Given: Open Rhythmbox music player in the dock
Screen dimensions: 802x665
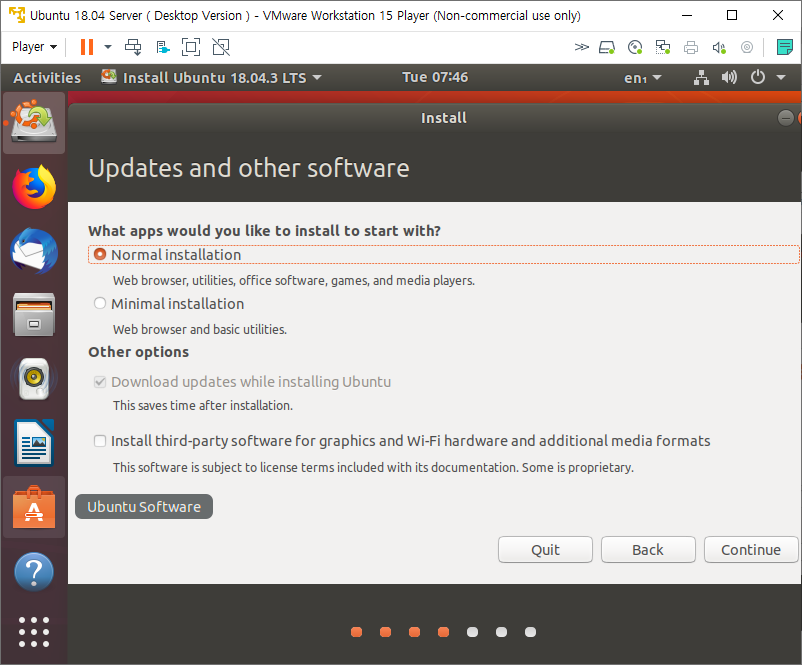Looking at the screenshot, I should (x=34, y=379).
